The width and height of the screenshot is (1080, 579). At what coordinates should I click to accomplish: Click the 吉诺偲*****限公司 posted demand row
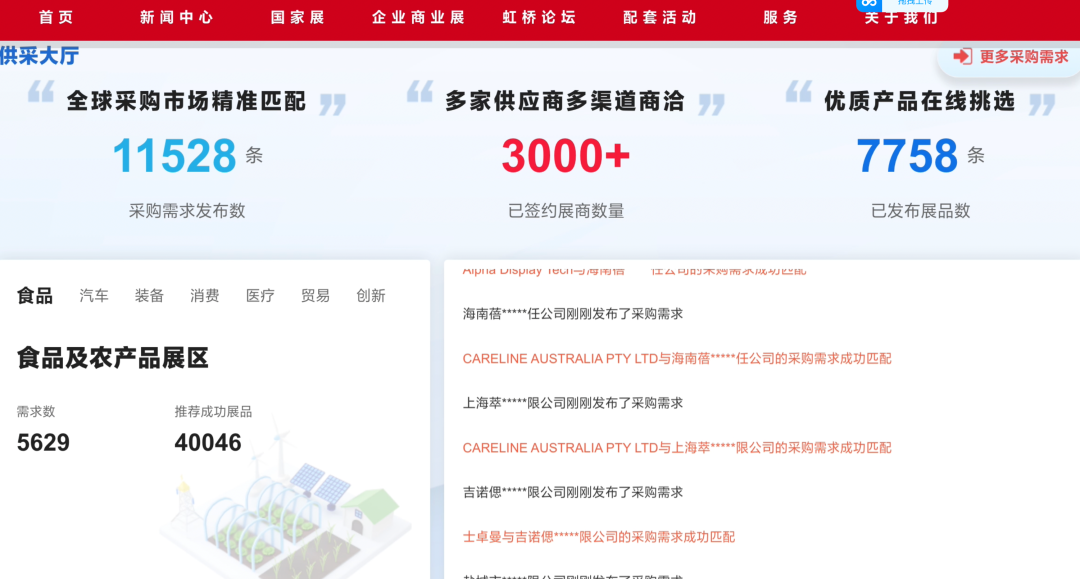[x=572, y=492]
